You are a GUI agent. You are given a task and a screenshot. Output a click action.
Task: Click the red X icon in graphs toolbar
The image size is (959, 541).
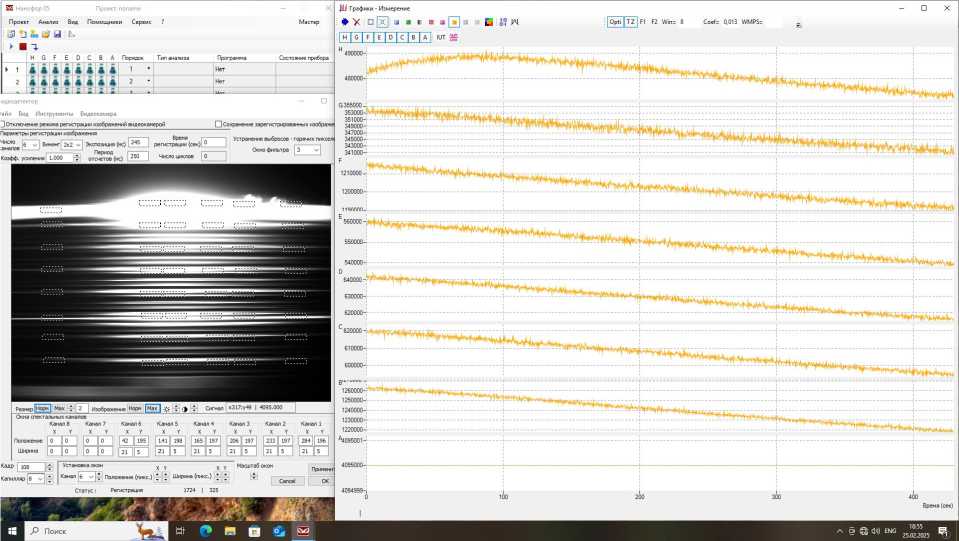[x=356, y=21]
